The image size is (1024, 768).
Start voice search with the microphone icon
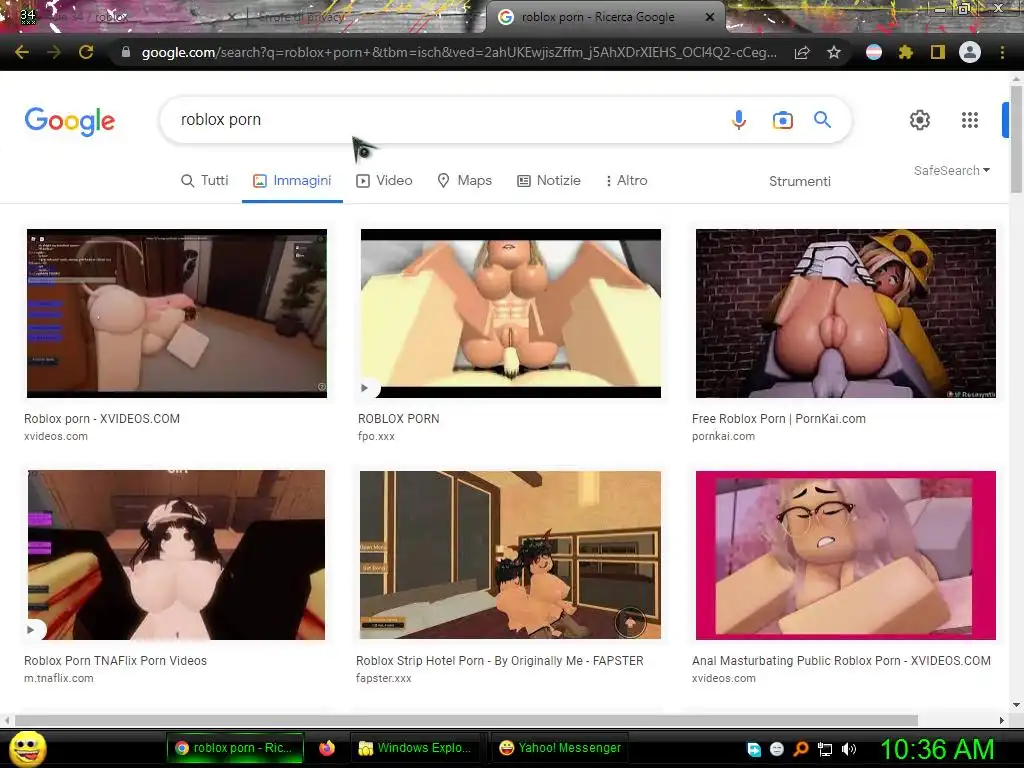point(739,120)
